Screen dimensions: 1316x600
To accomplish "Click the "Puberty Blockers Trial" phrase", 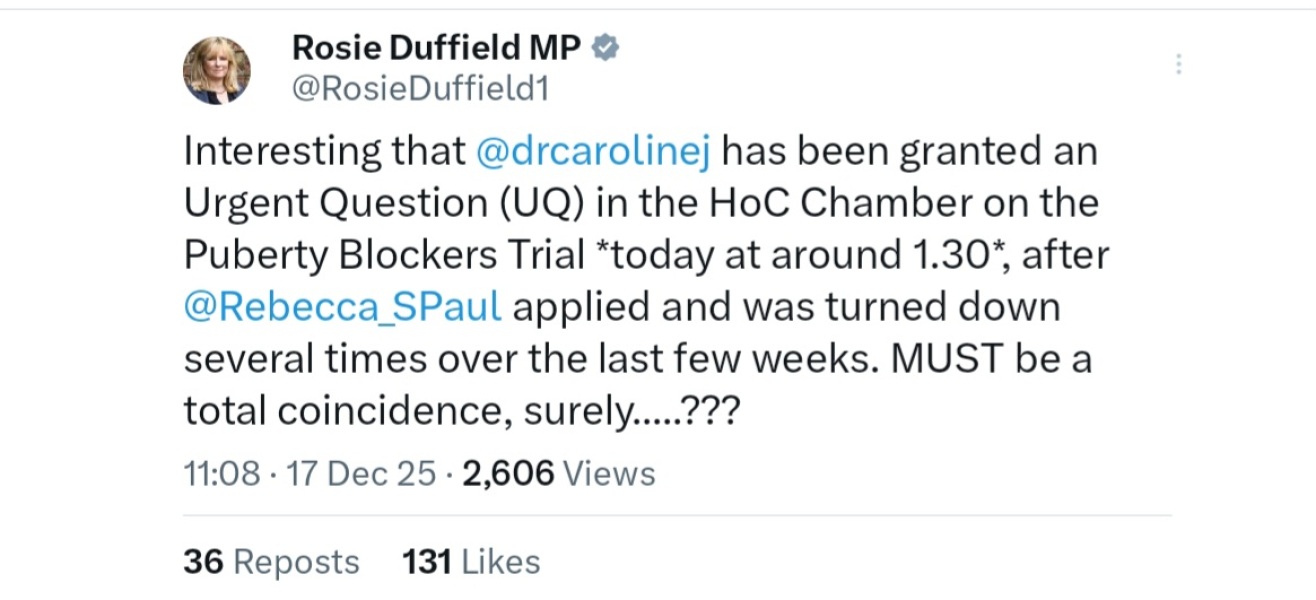I will [x=384, y=255].
